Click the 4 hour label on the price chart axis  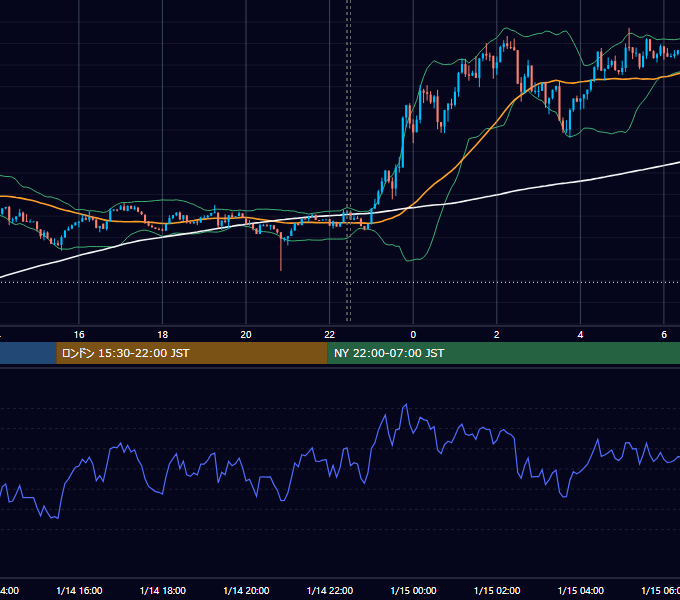(580, 335)
